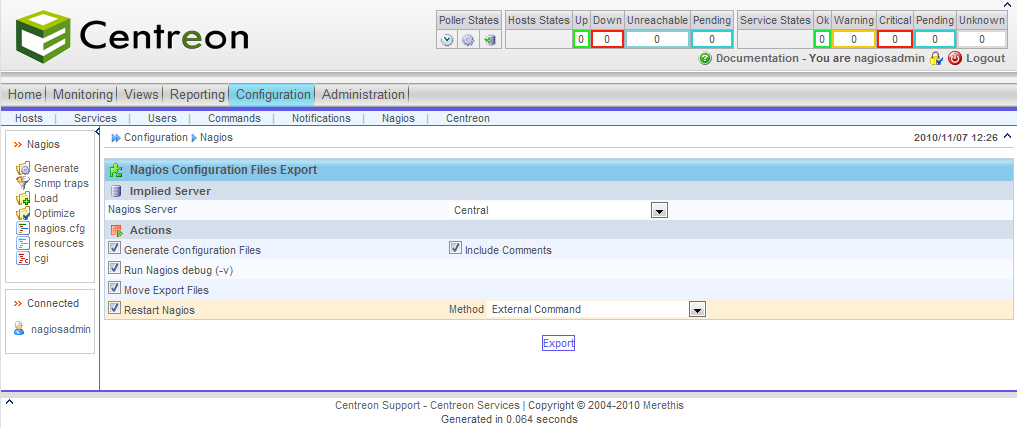
Task: Open the Users submenu
Action: [162, 119]
